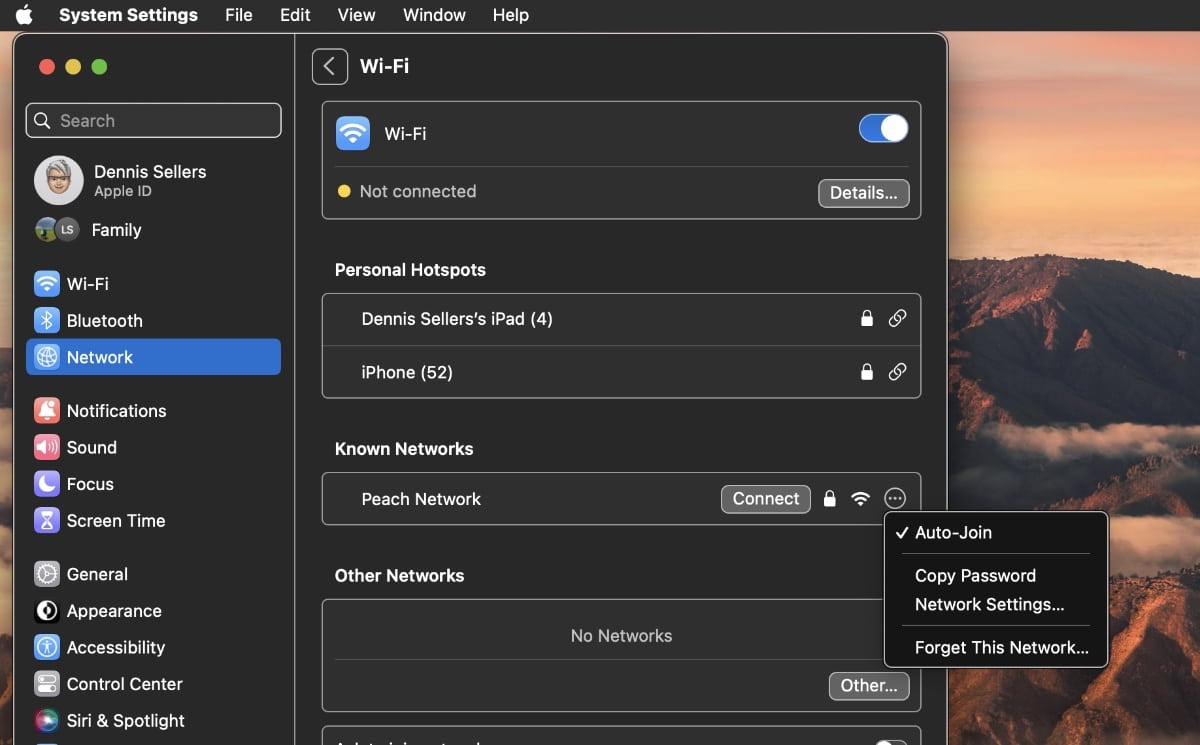Toggle Auto-Join for Peach Network
This screenshot has height=745, width=1200.
coord(953,532)
